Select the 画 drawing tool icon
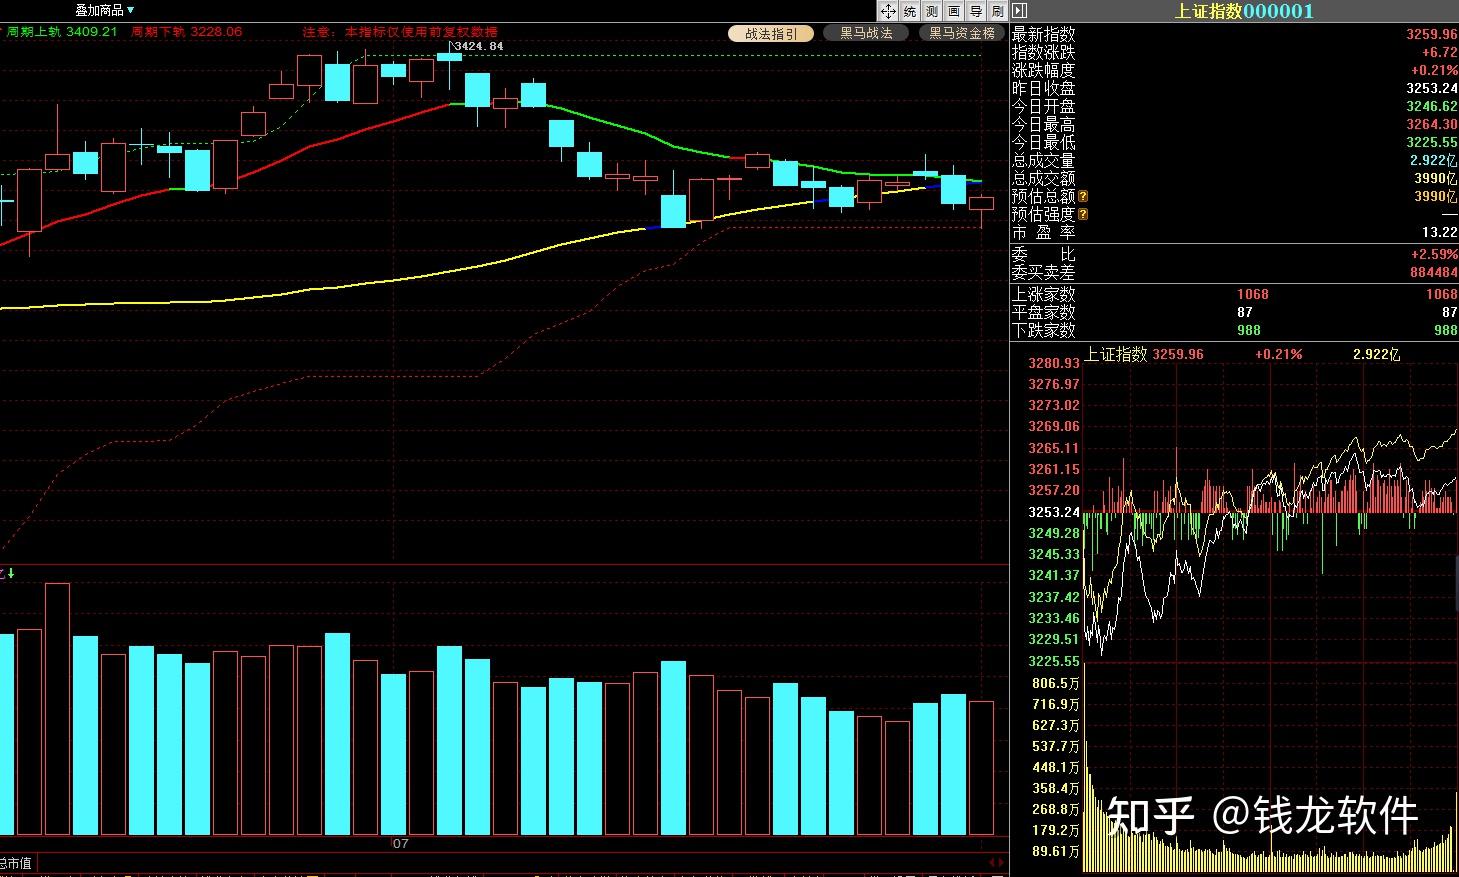This screenshot has width=1459, height=877. (x=953, y=11)
